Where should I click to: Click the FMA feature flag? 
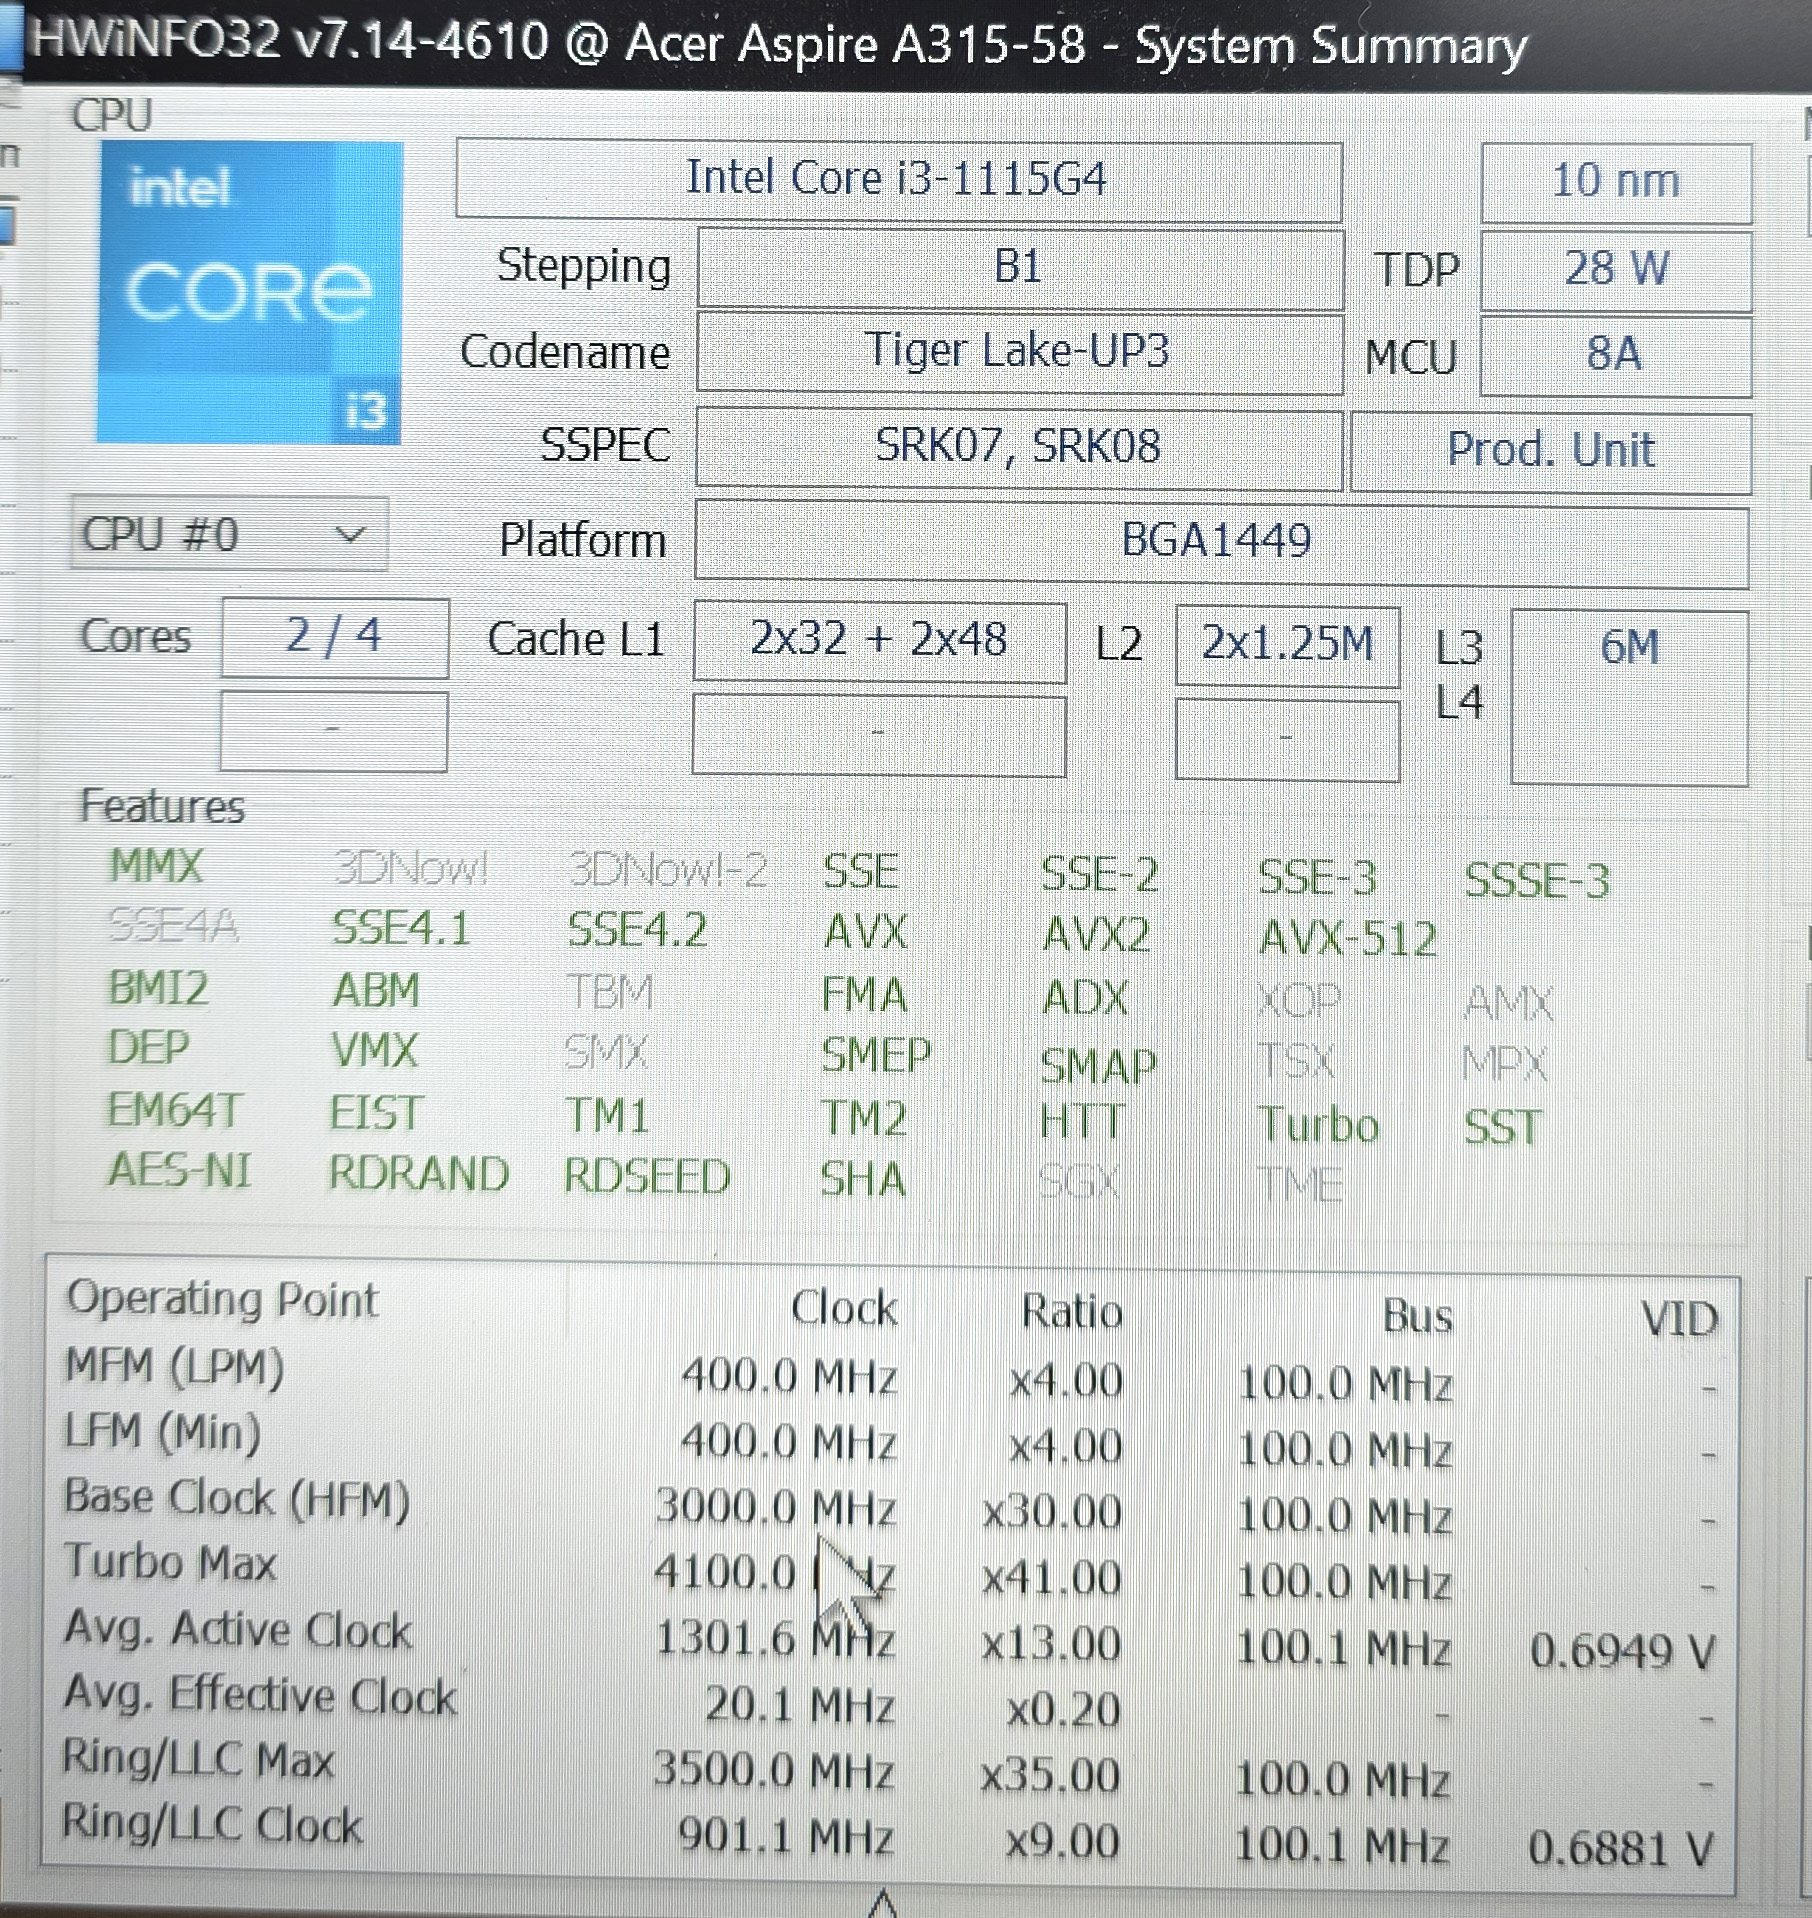(864, 995)
